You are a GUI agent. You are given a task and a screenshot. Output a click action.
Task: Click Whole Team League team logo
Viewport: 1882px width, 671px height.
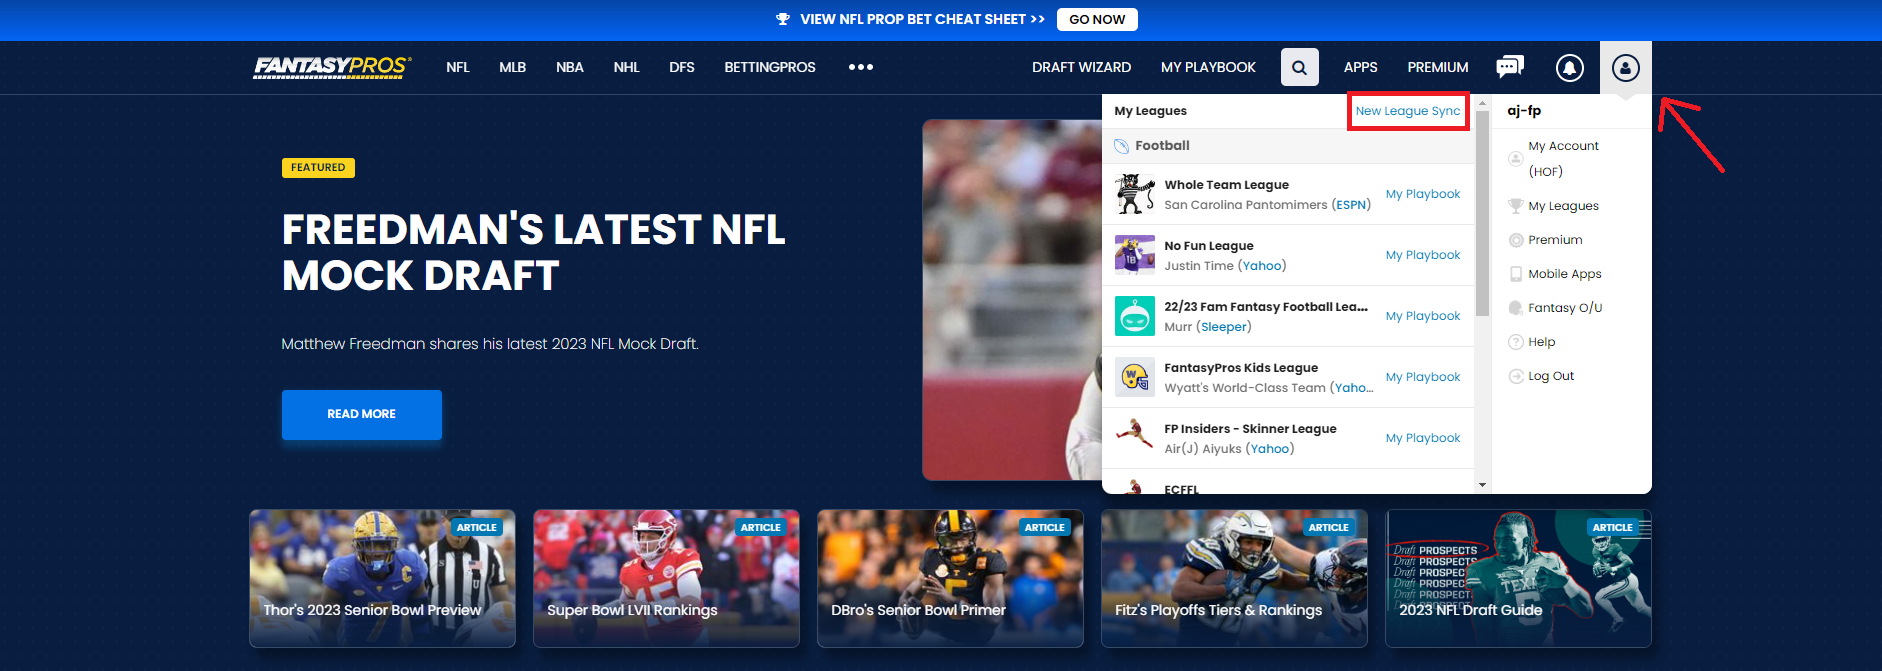click(1135, 194)
